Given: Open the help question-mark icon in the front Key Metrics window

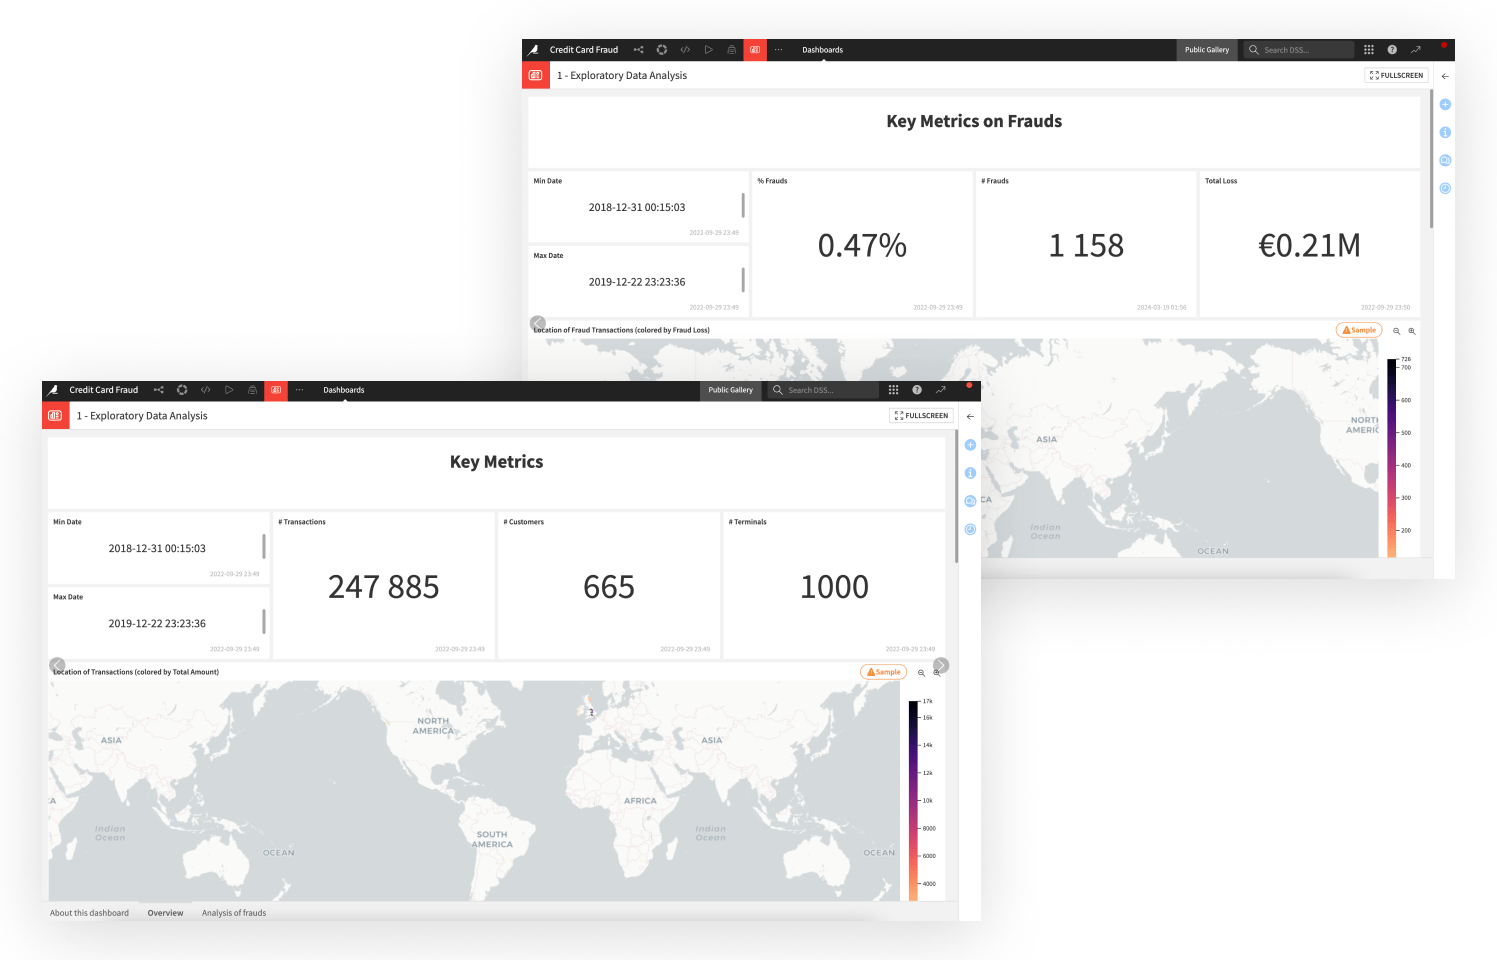Looking at the screenshot, I should (917, 390).
